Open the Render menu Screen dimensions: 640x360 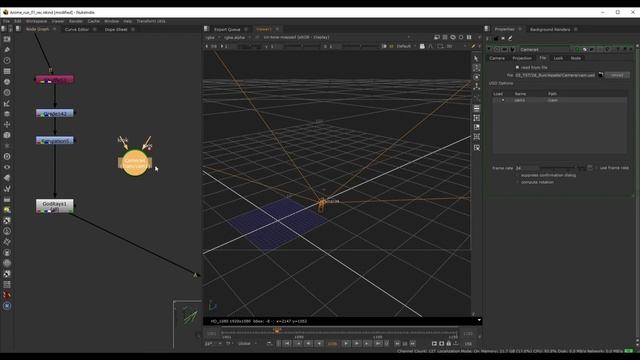tap(76, 21)
